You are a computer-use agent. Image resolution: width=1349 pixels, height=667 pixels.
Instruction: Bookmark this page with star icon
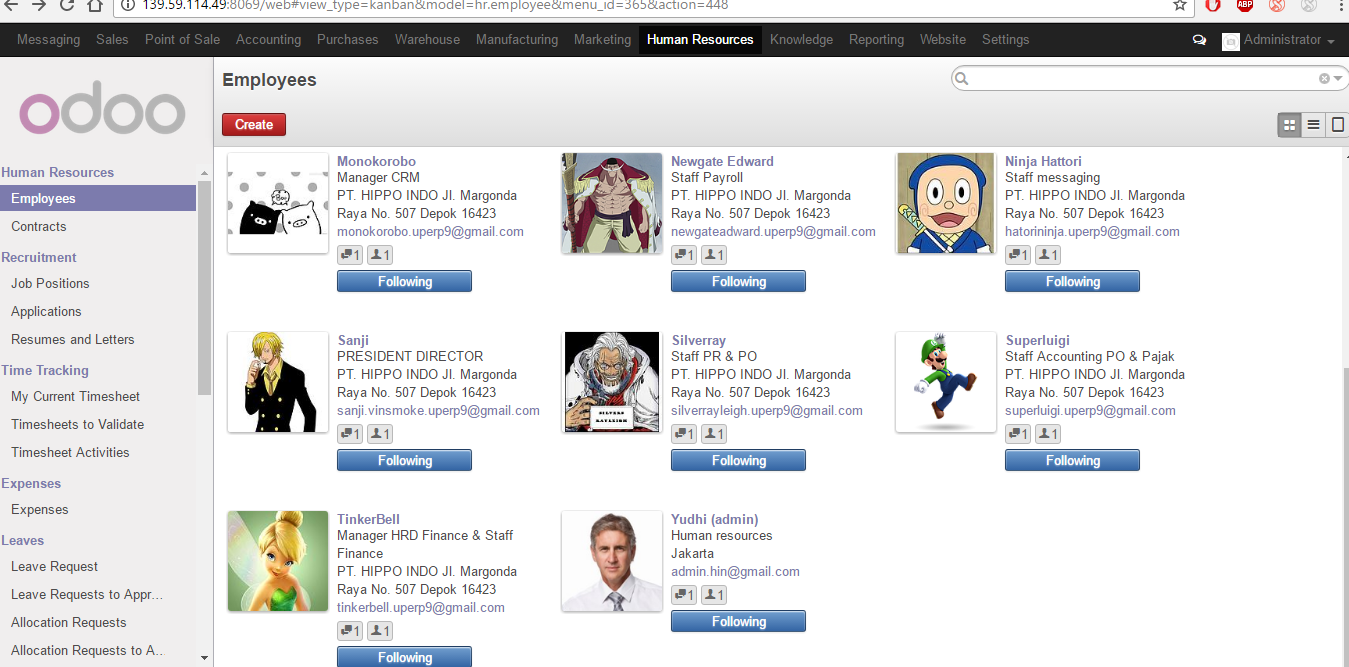tap(1180, 5)
